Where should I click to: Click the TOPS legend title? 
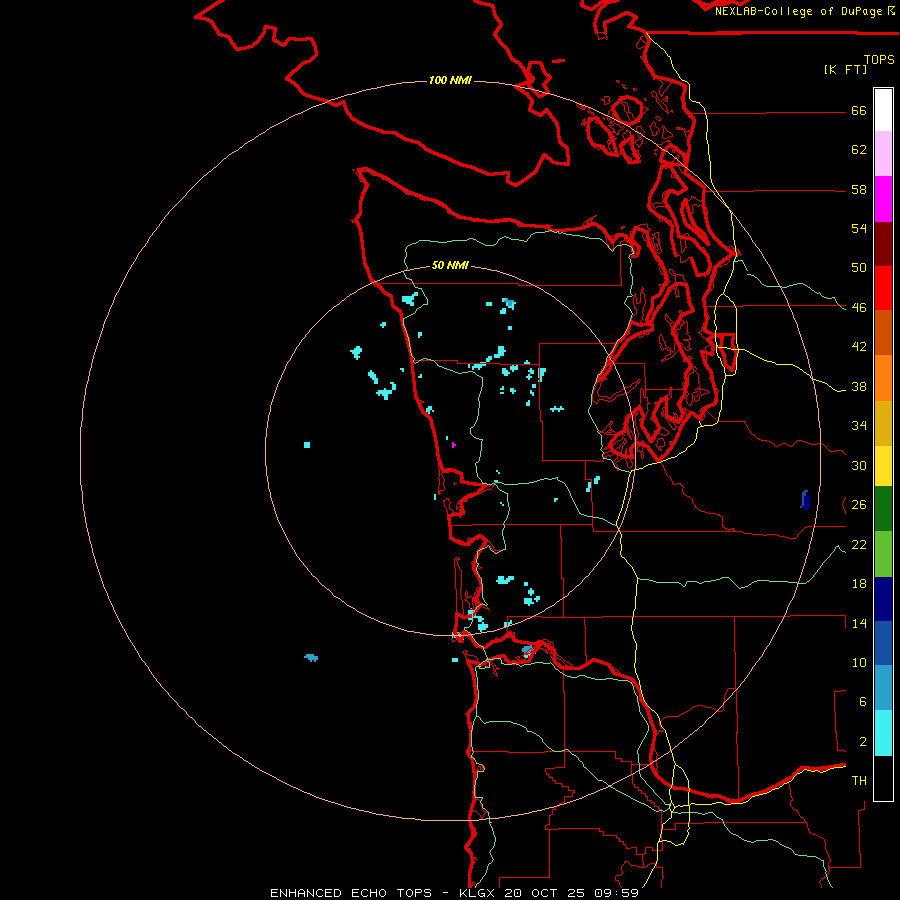tap(879, 59)
